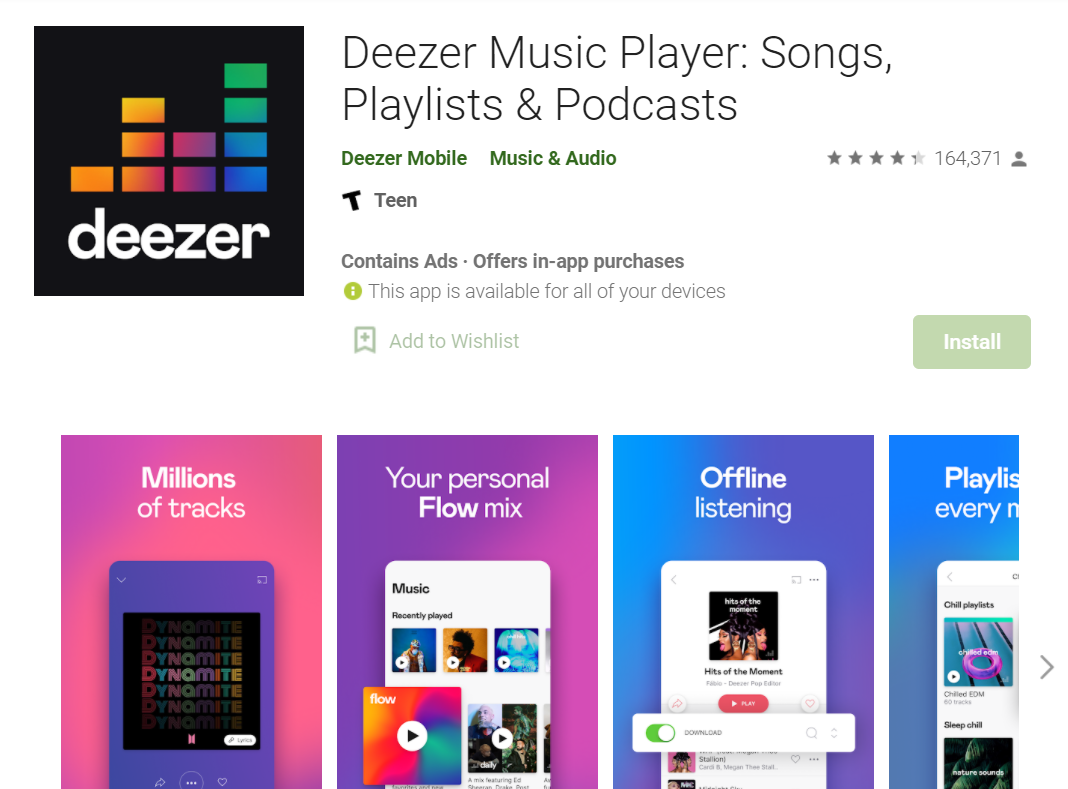This screenshot has height=789, width=1068.
Task: Click the red Play button under Hits of the Moment
Action: click(x=743, y=703)
